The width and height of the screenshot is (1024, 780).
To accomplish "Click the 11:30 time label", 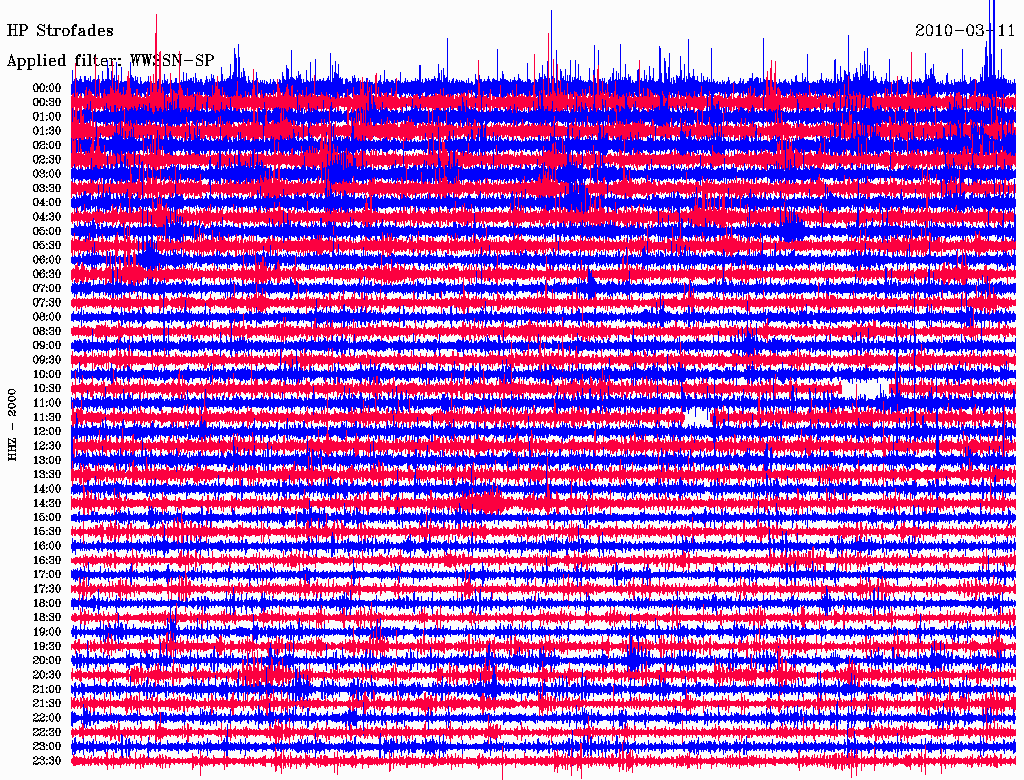I will click(47, 417).
